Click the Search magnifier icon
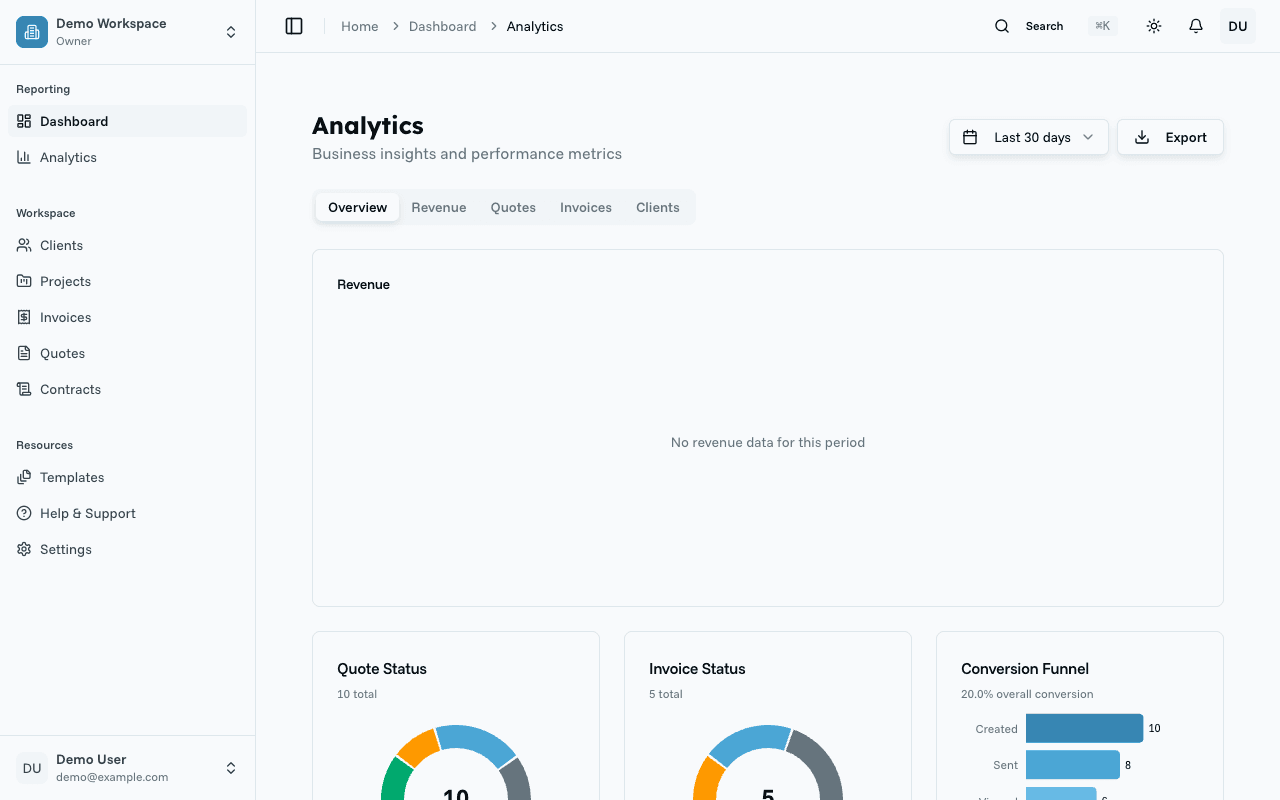Image resolution: width=1280 pixels, height=800 pixels. [x=1002, y=26]
